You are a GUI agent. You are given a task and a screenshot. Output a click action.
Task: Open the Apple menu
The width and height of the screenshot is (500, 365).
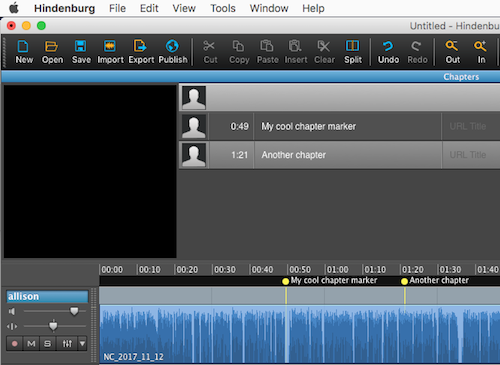[x=14, y=8]
